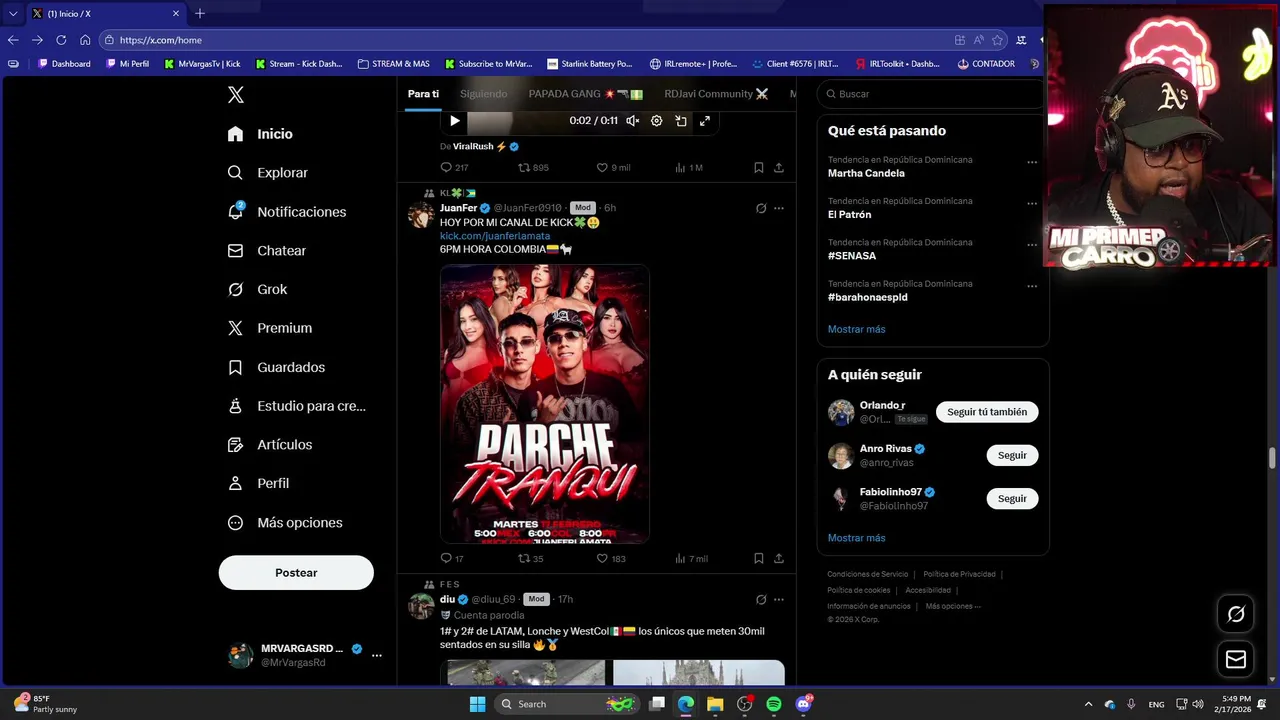1280x720 pixels.
Task: Unmute the video audio
Action: click(632, 121)
